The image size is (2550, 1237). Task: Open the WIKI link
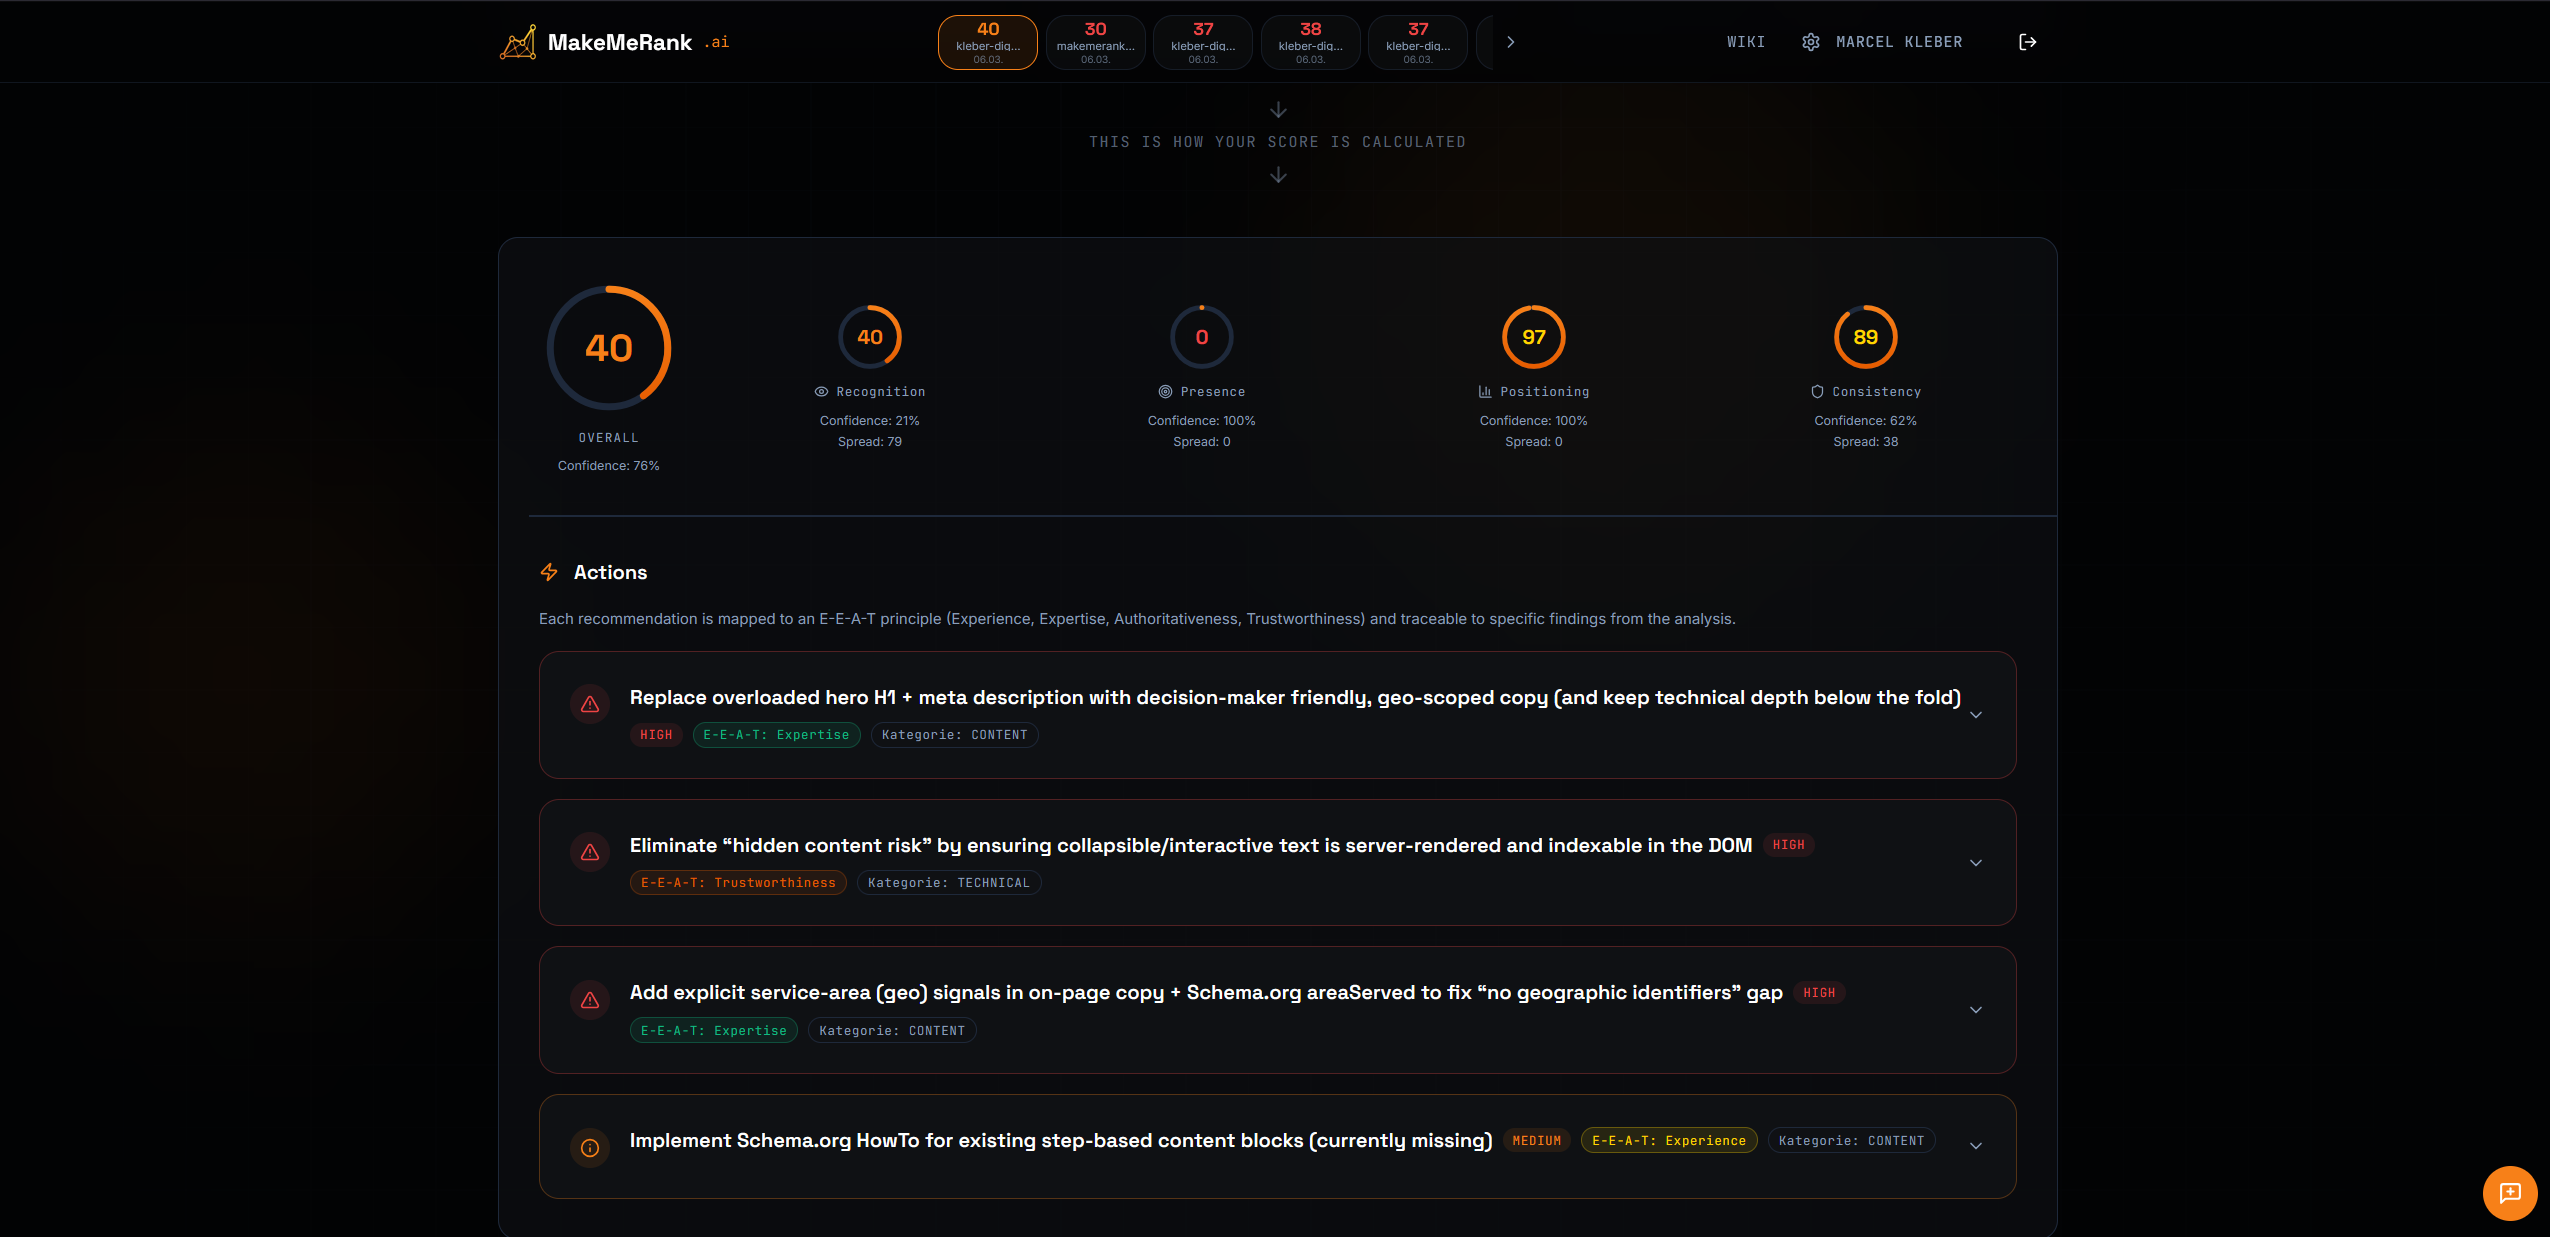coord(1745,42)
